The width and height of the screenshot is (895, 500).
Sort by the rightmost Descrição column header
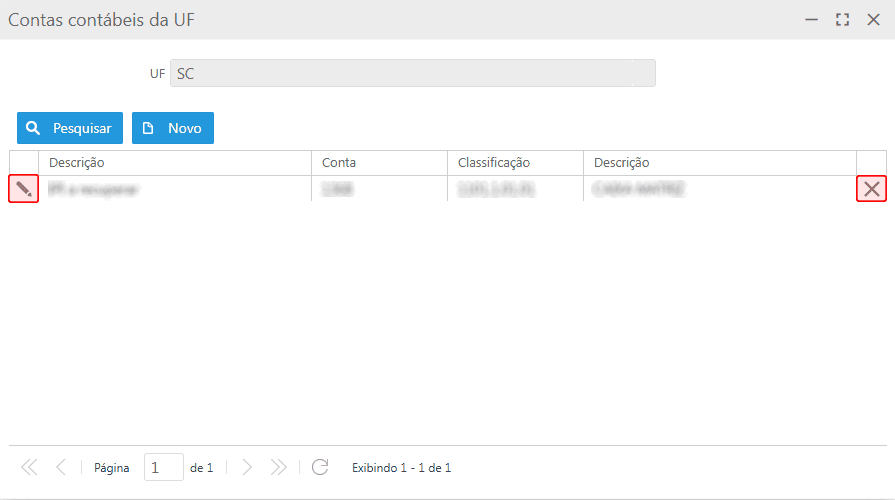[x=719, y=163]
